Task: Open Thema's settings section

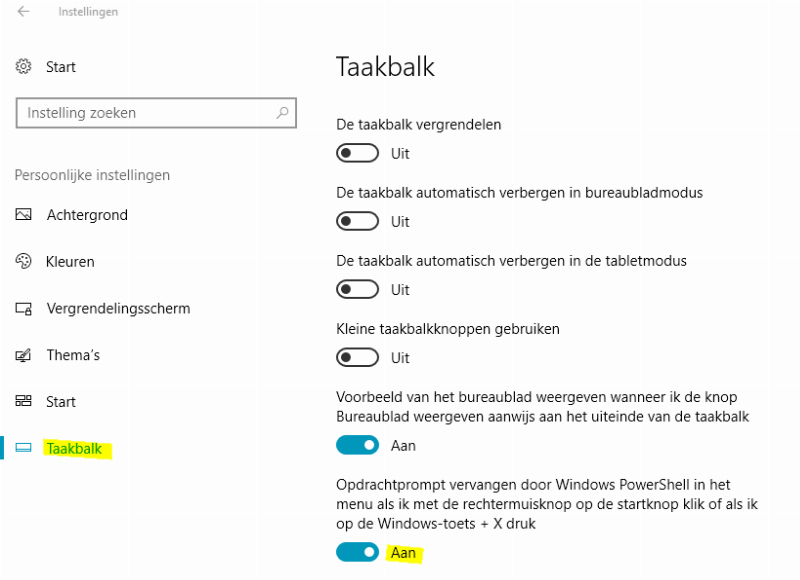Action: pyautogui.click(x=73, y=355)
